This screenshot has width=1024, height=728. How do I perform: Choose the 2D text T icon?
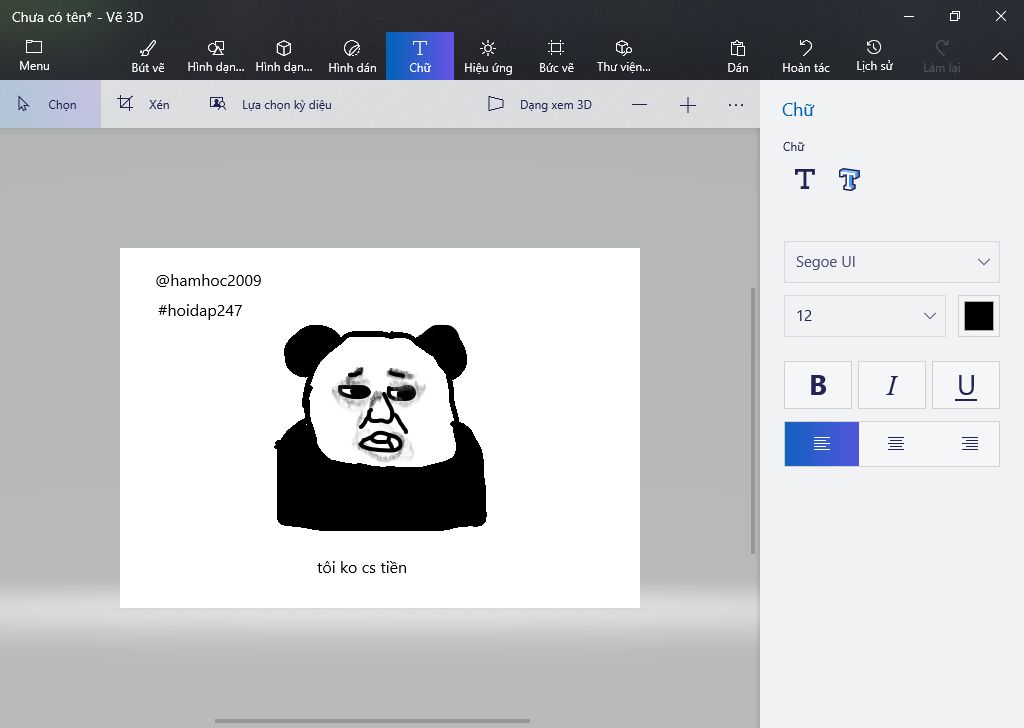pos(805,179)
